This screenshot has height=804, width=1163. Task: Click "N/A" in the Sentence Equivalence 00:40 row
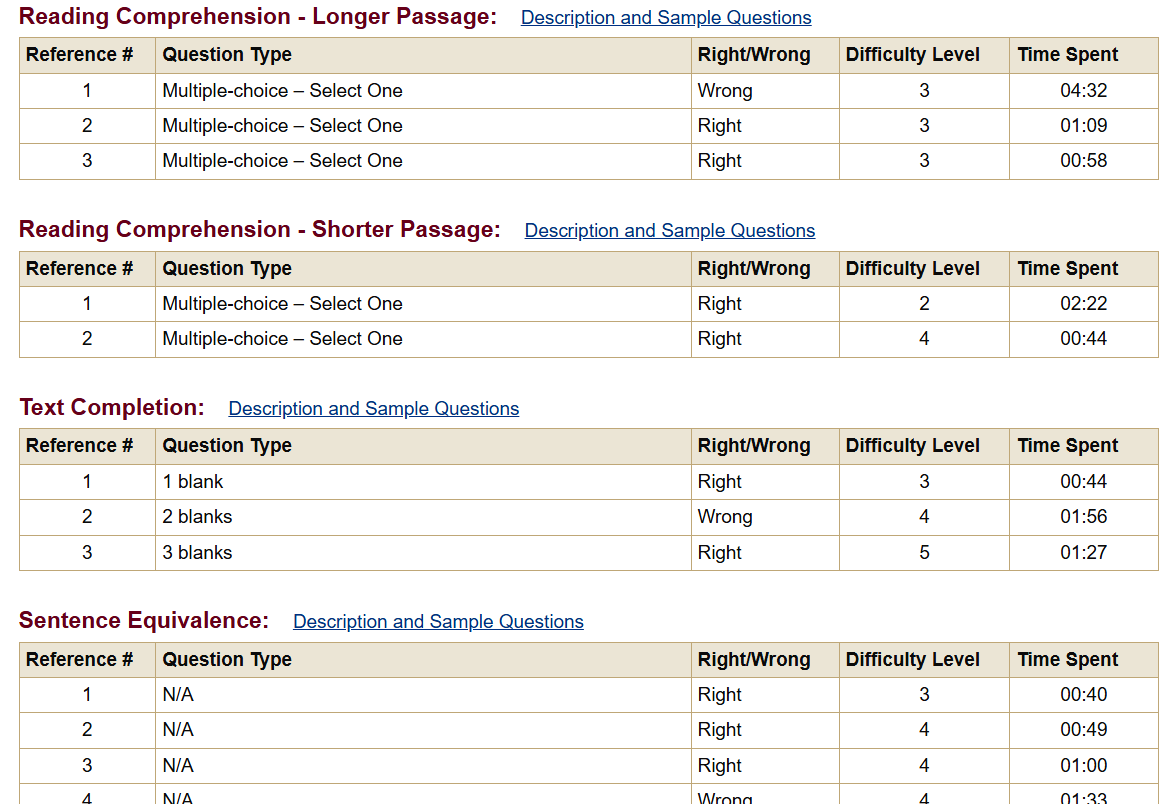coord(178,694)
